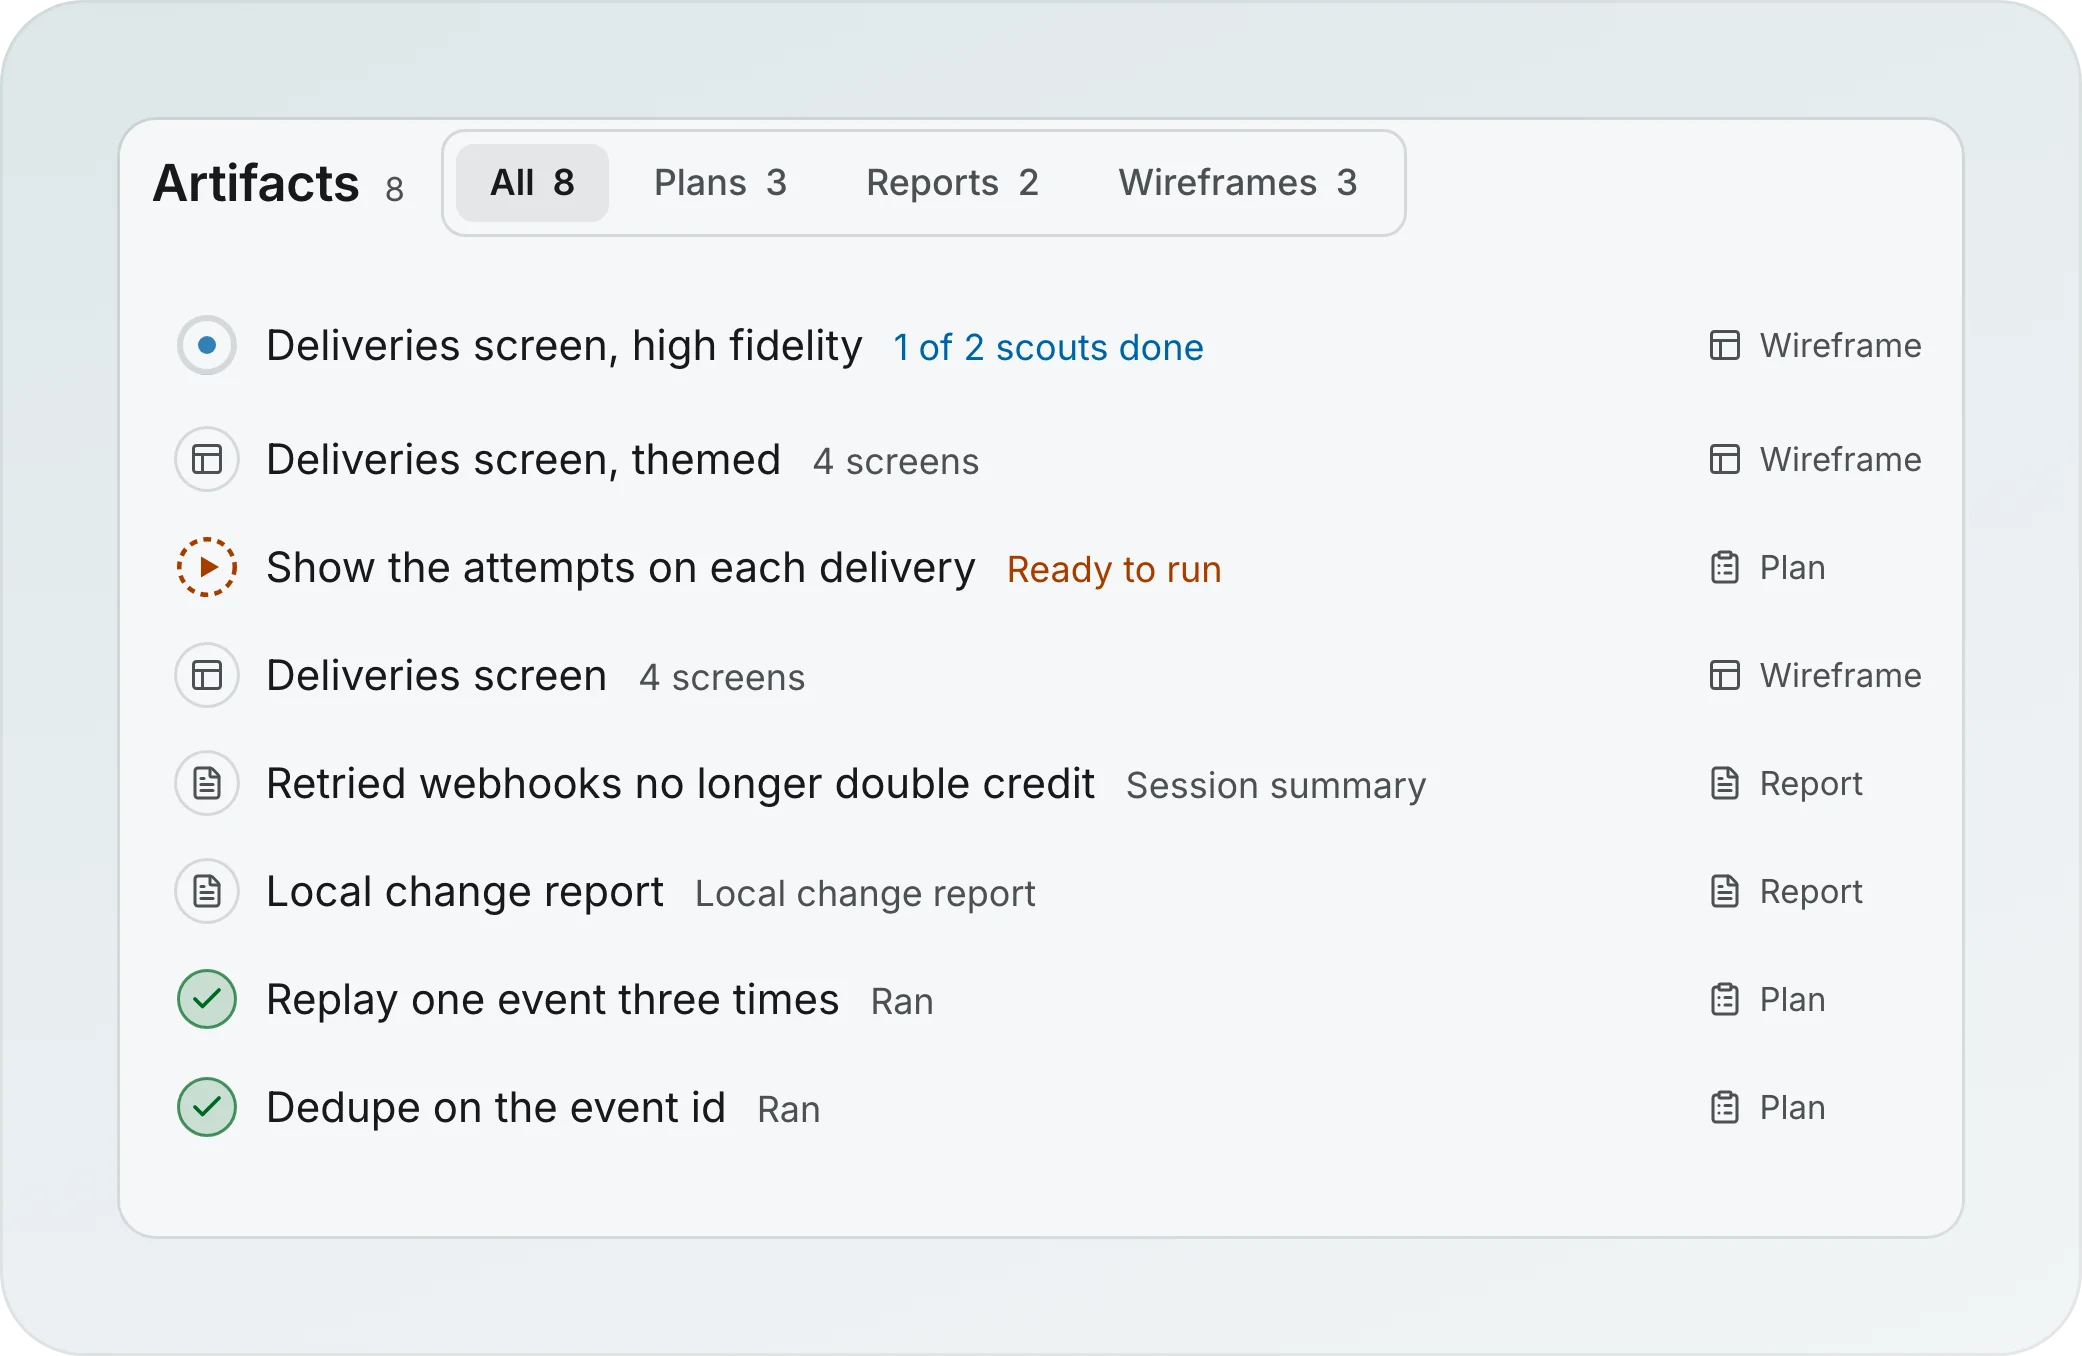Click the Artifacts heading
The image size is (2082, 1356).
(256, 183)
